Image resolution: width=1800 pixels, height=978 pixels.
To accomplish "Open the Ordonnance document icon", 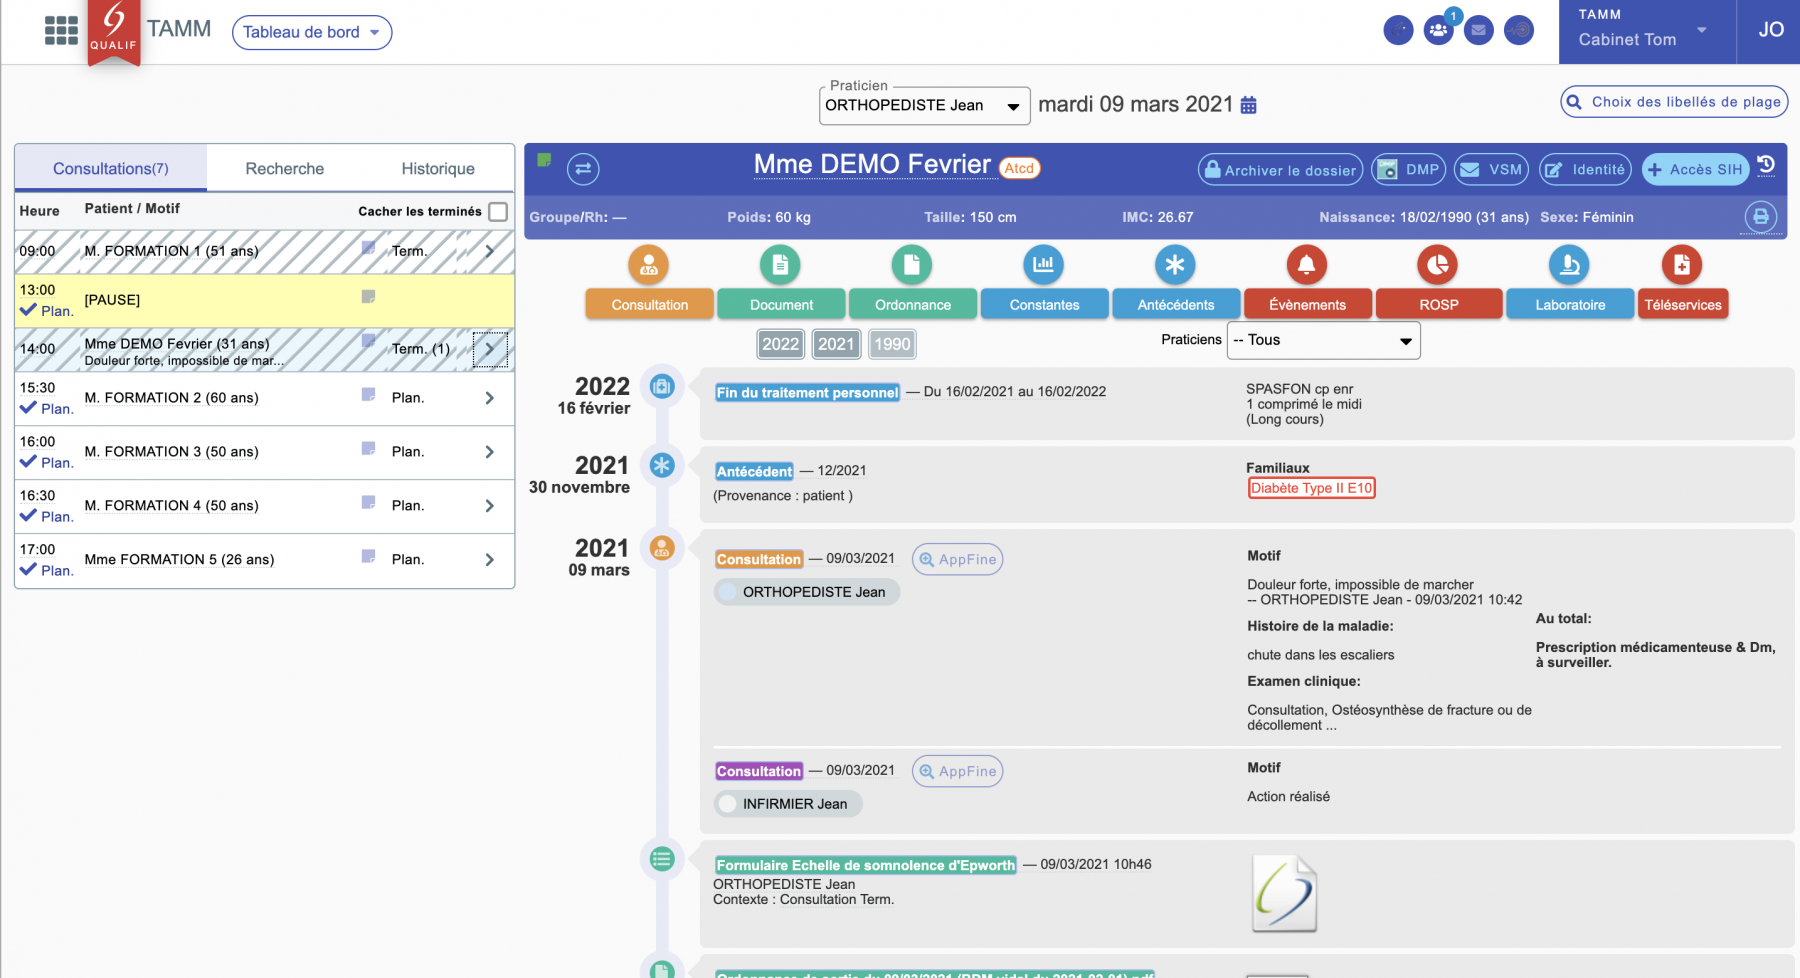I will tap(911, 265).
